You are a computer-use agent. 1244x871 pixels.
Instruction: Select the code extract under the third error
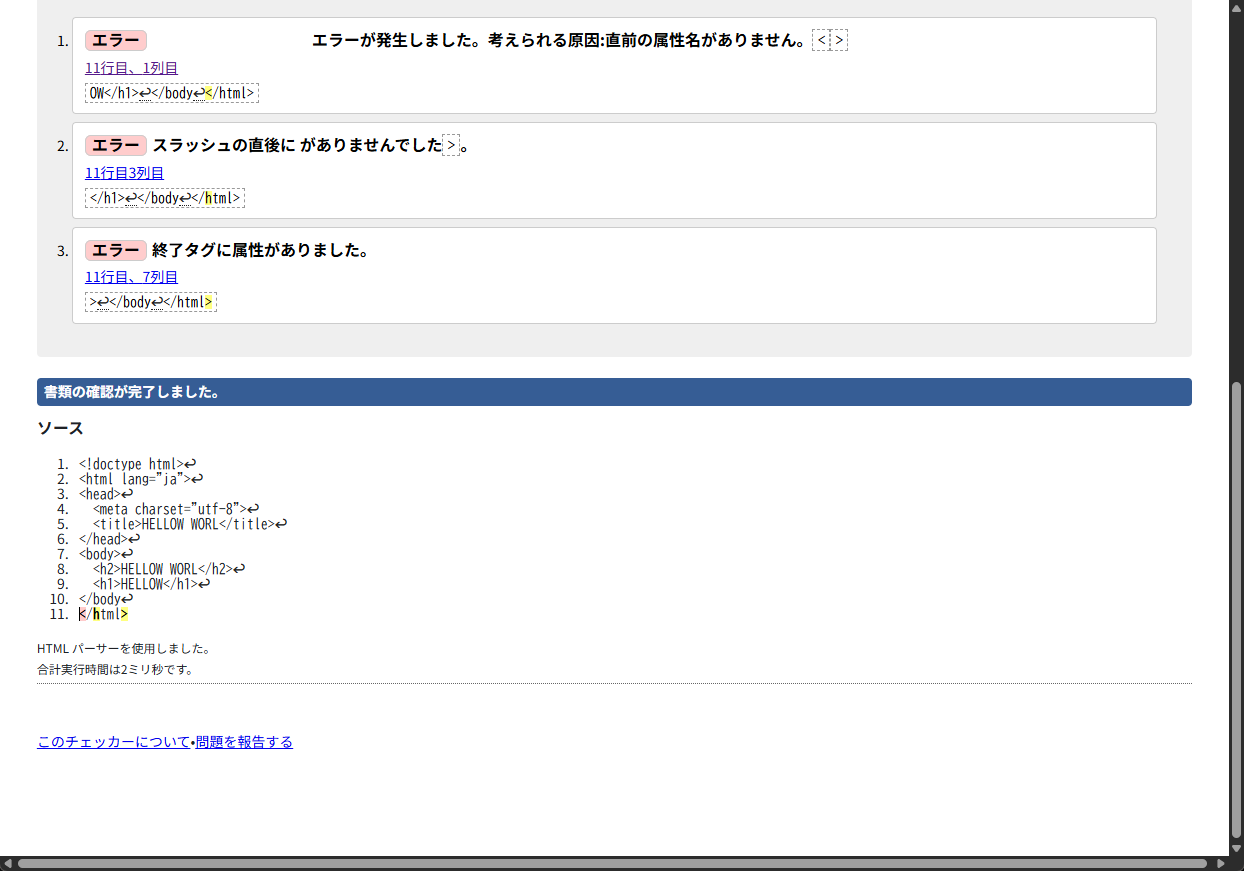(150, 301)
